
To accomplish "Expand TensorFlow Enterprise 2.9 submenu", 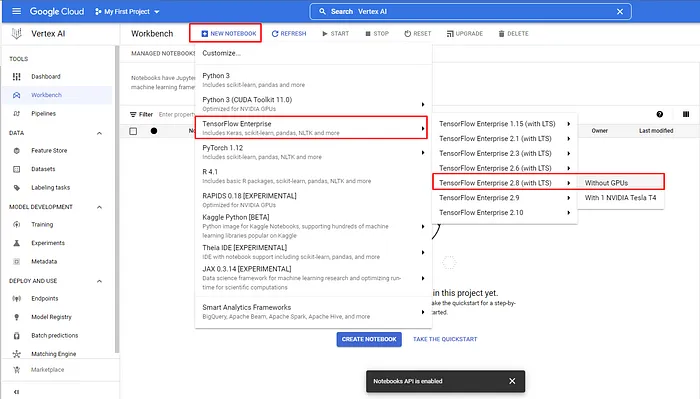I will [504, 198].
